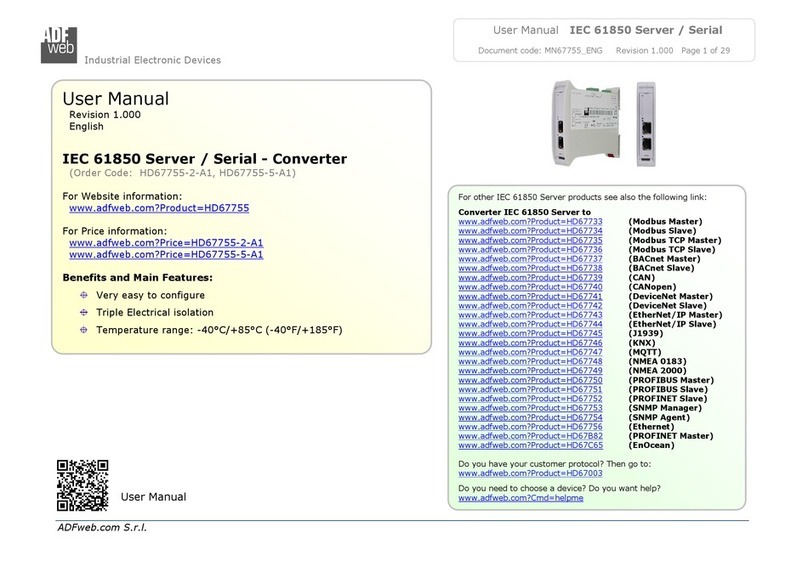This screenshot has height=561, width=808.
Task: Open price link for HD67755-5-A1
Action: click(166, 254)
